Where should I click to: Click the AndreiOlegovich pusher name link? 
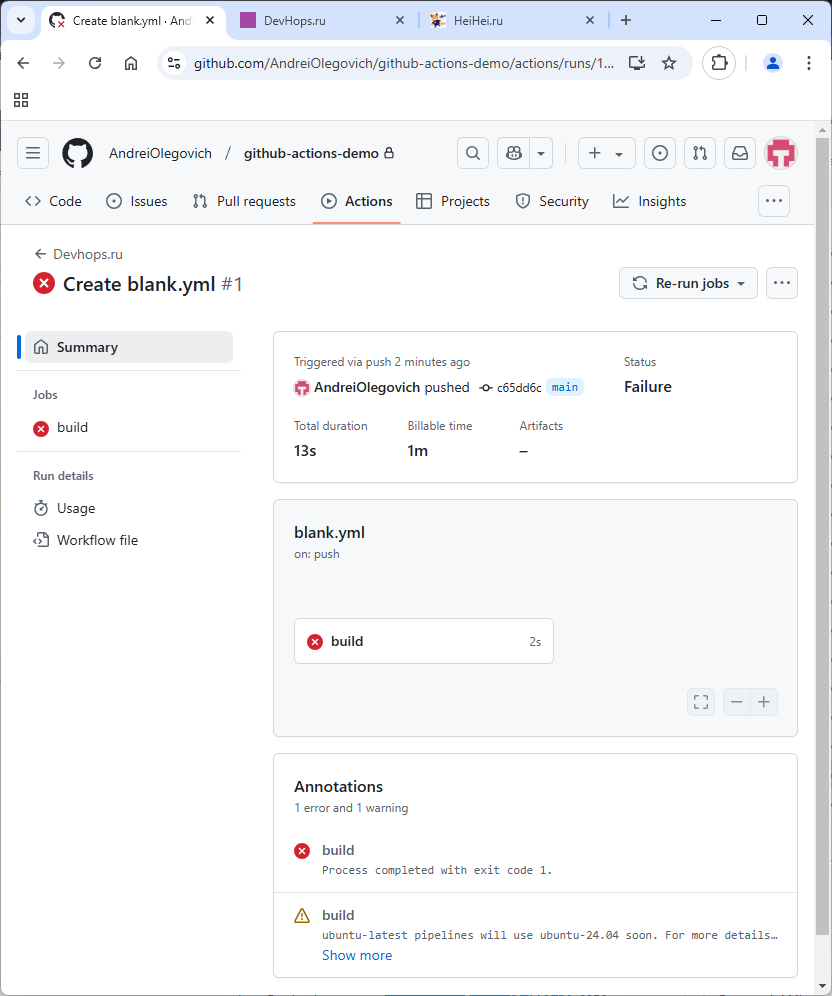(x=367, y=387)
